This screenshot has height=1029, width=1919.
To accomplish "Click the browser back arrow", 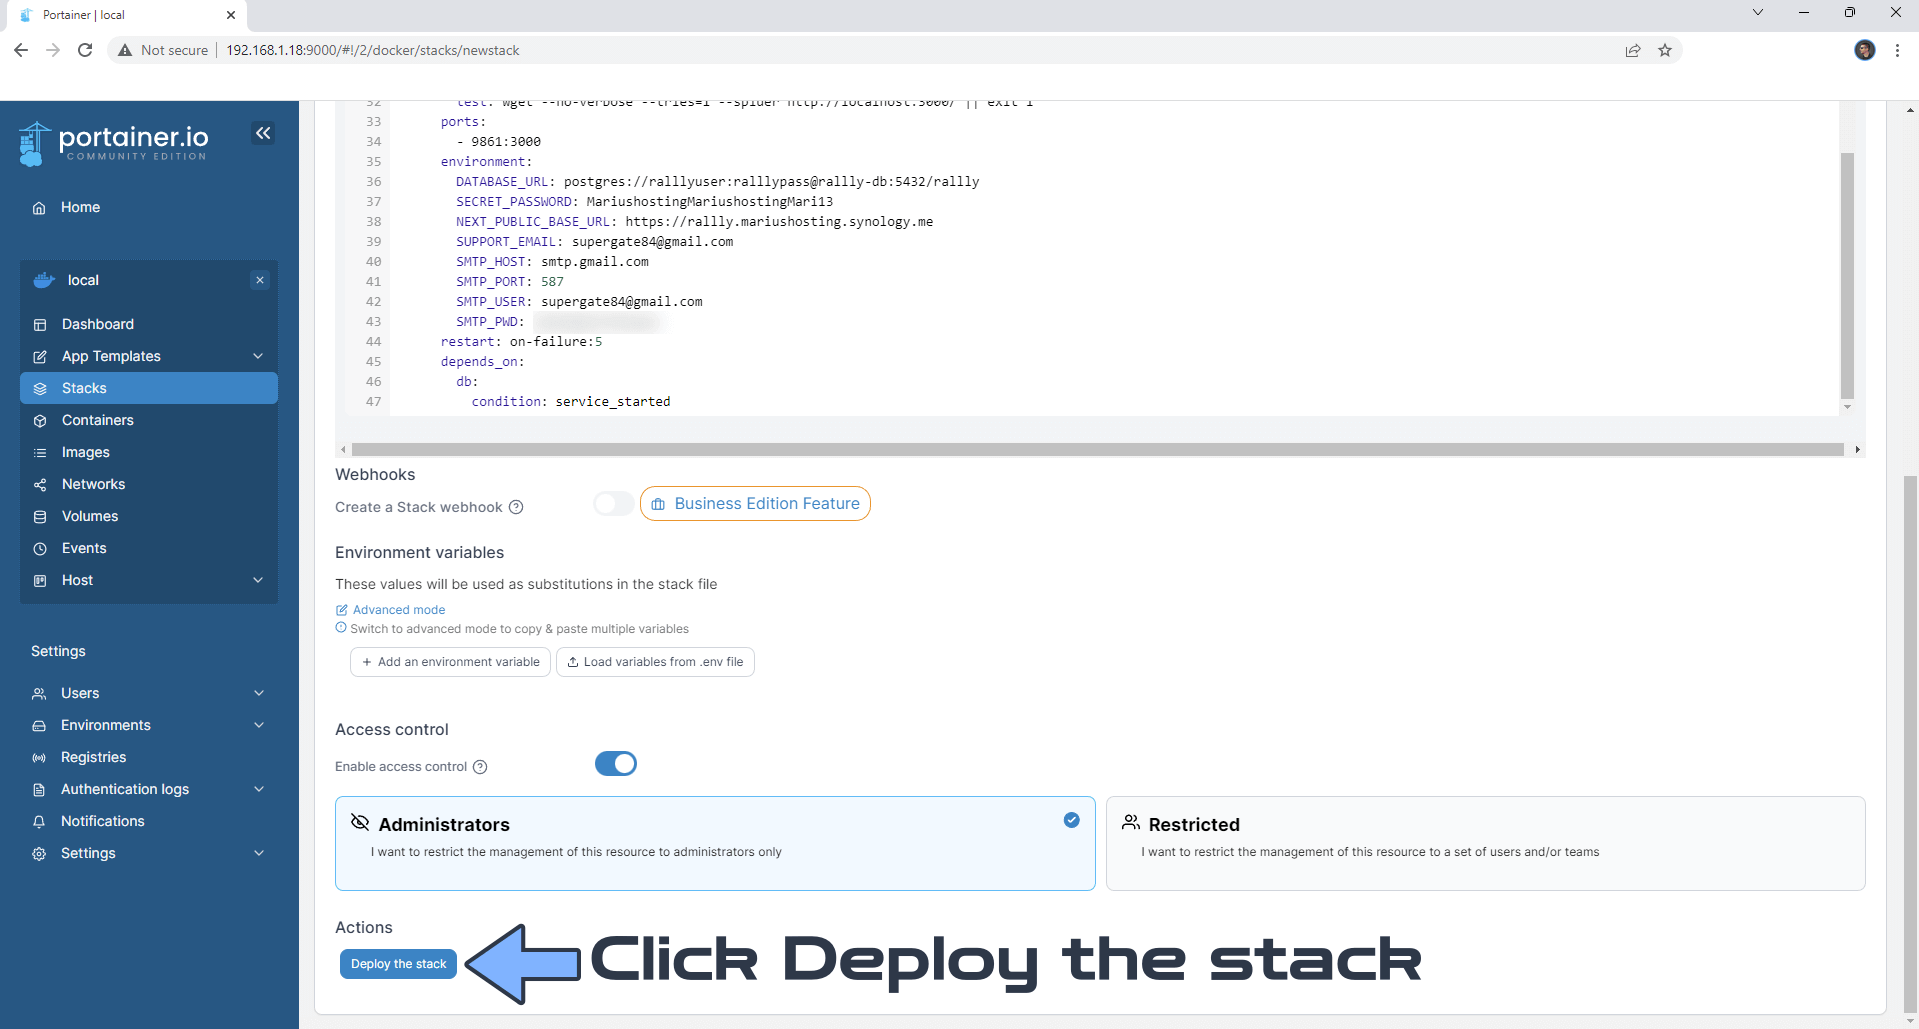I will [x=21, y=50].
